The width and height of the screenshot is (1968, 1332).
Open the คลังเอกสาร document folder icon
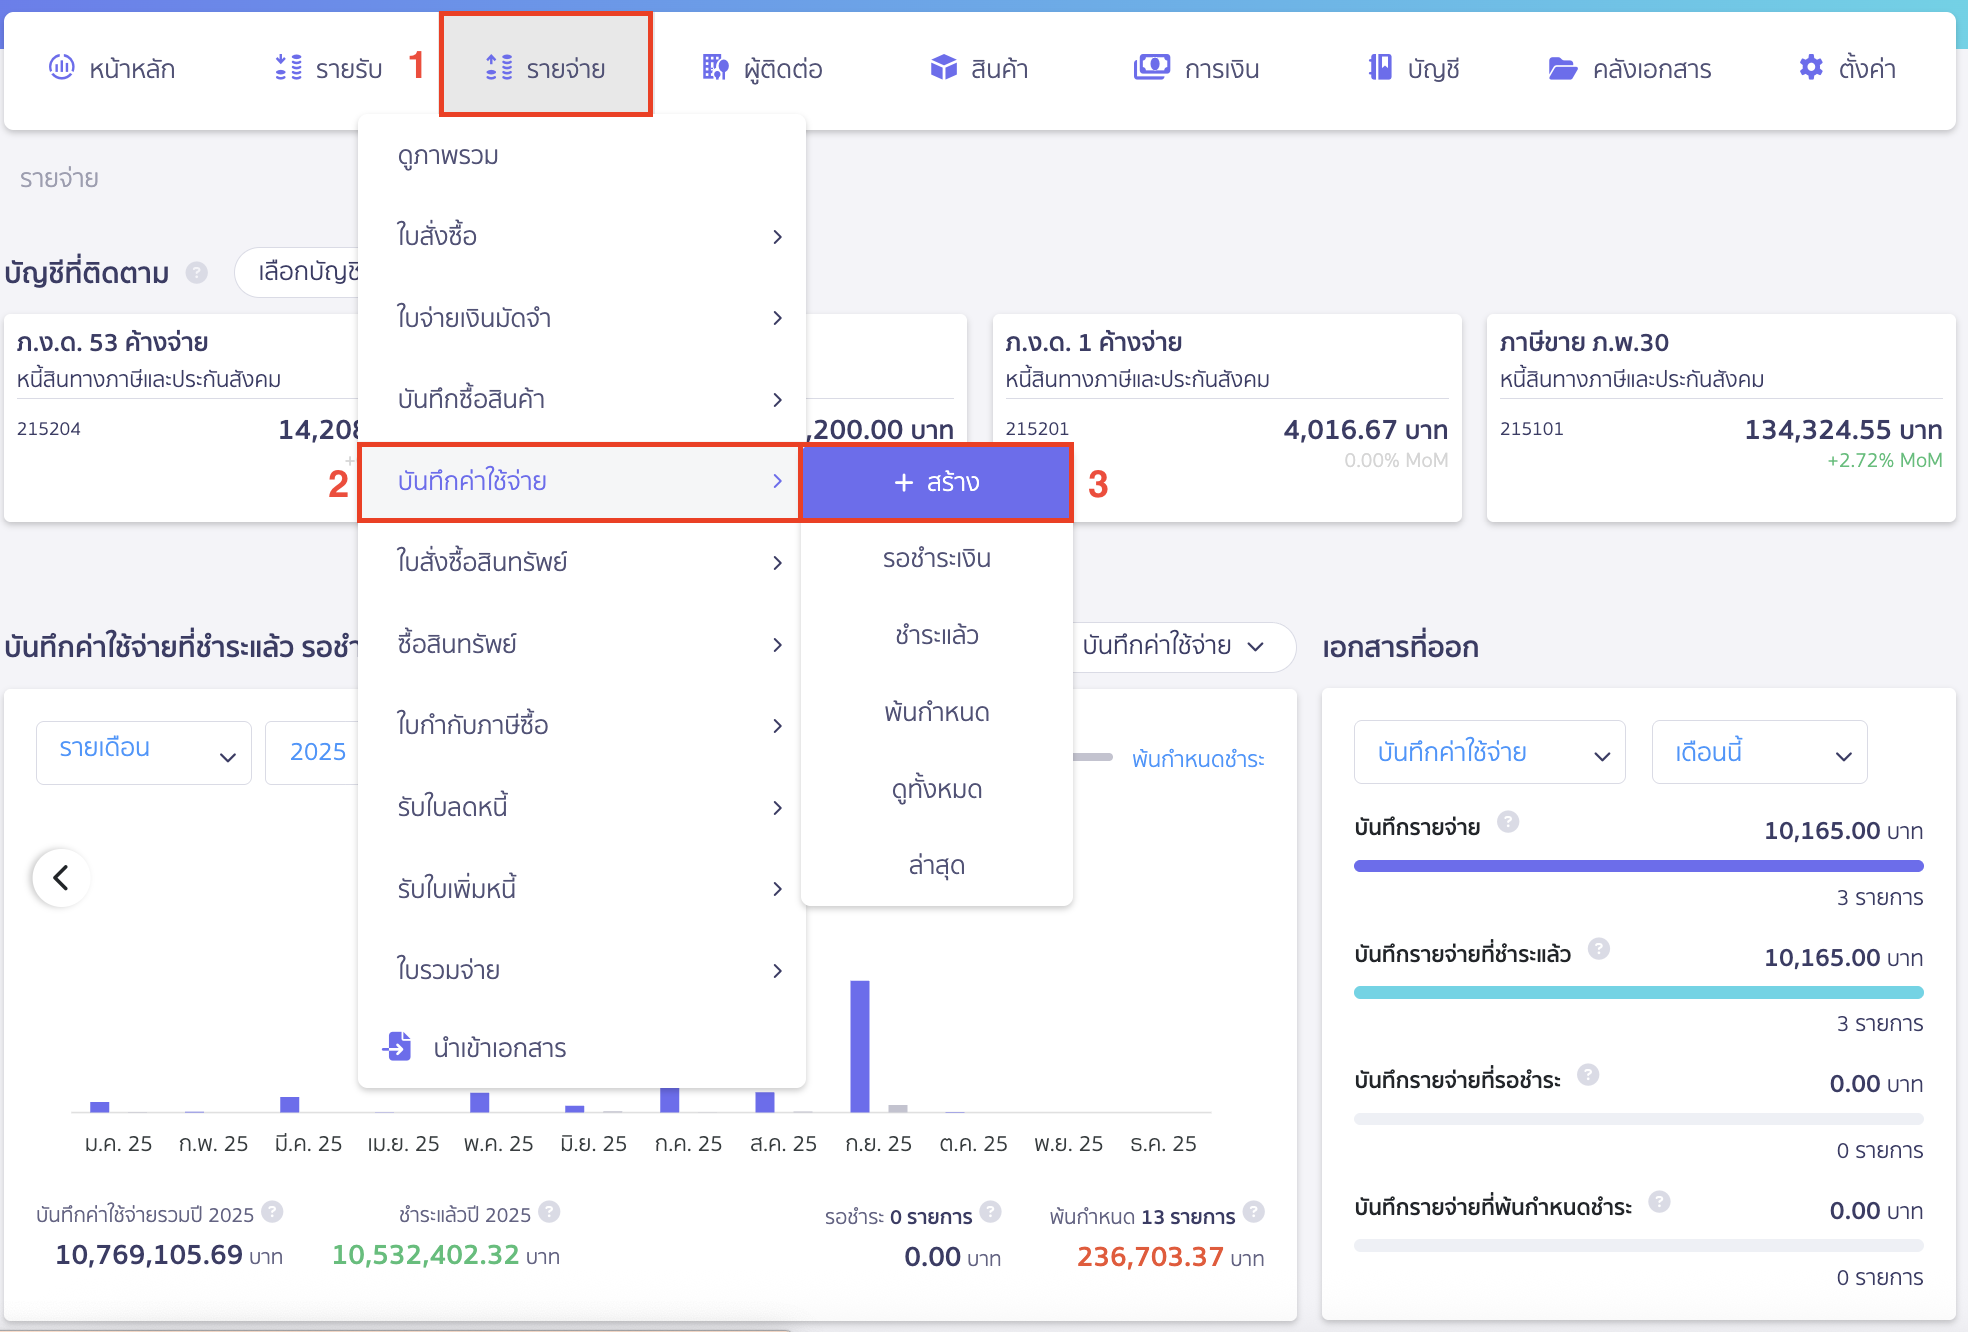click(x=1562, y=68)
